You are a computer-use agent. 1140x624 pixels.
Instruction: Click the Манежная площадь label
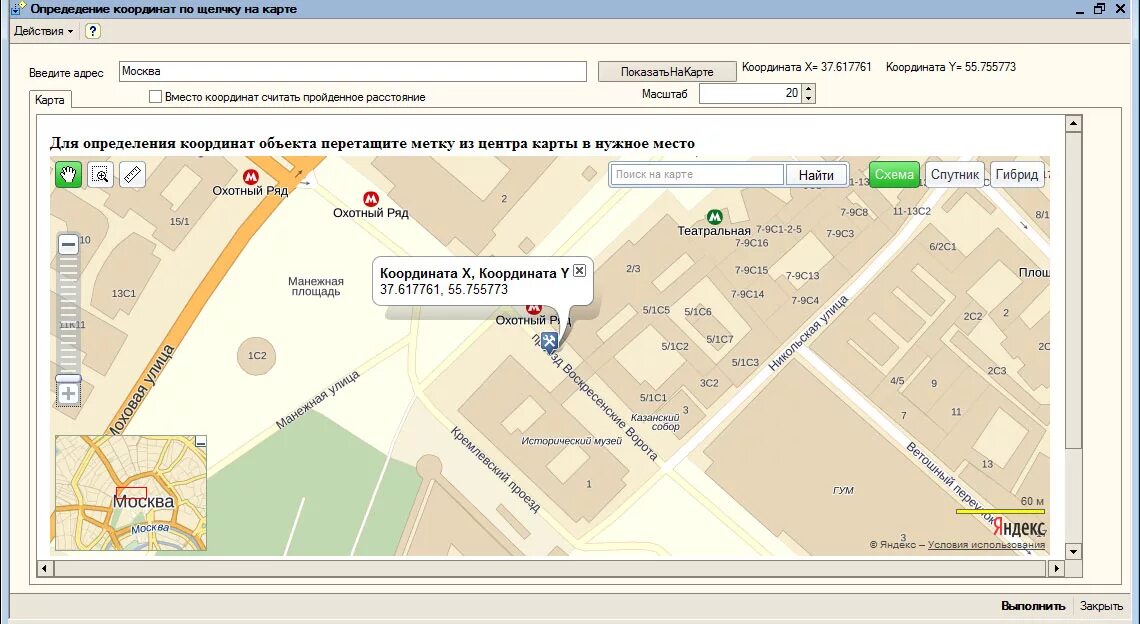316,286
